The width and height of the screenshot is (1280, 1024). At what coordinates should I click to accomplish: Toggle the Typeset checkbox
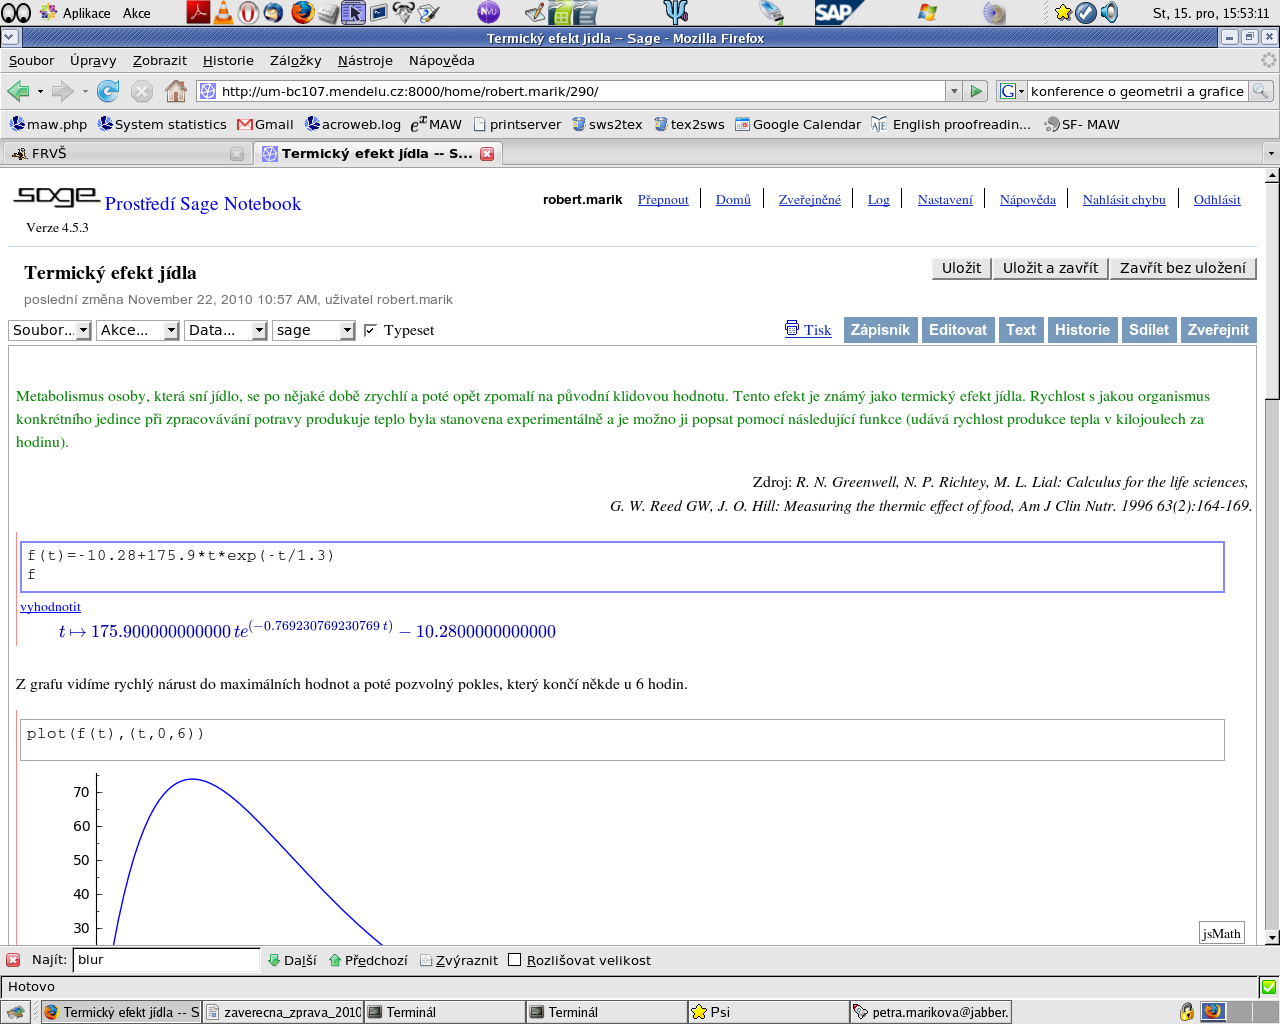[x=370, y=330]
